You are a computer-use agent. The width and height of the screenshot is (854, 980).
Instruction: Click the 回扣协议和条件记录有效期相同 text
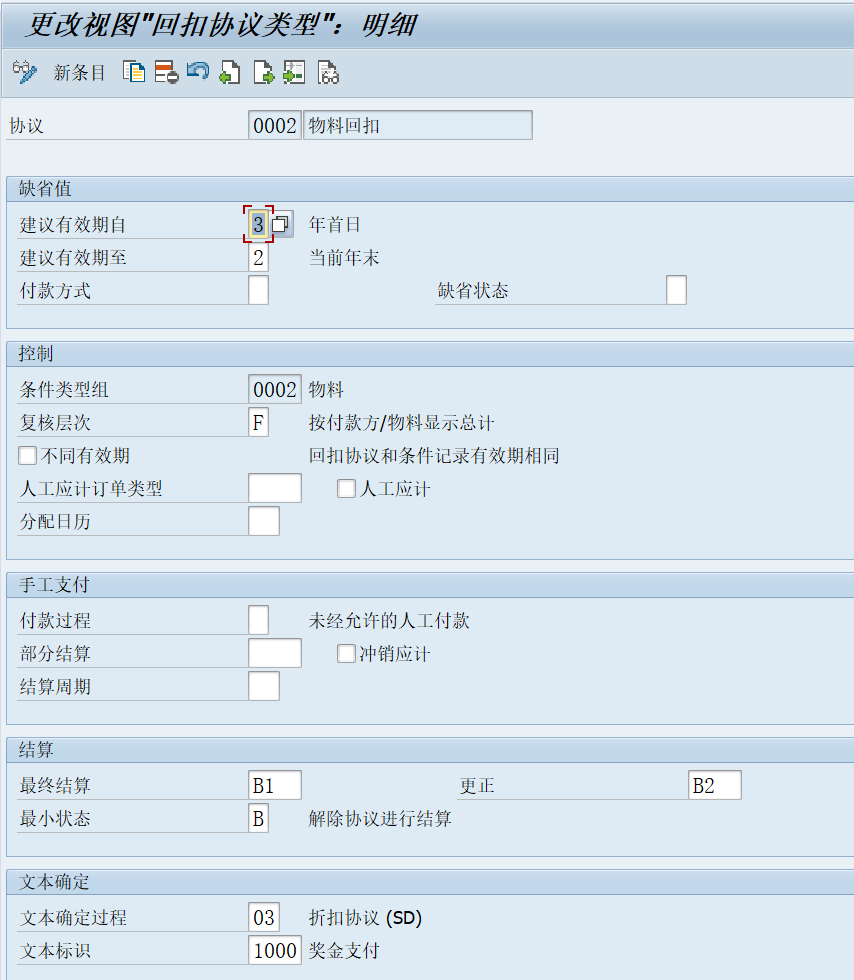(x=434, y=456)
